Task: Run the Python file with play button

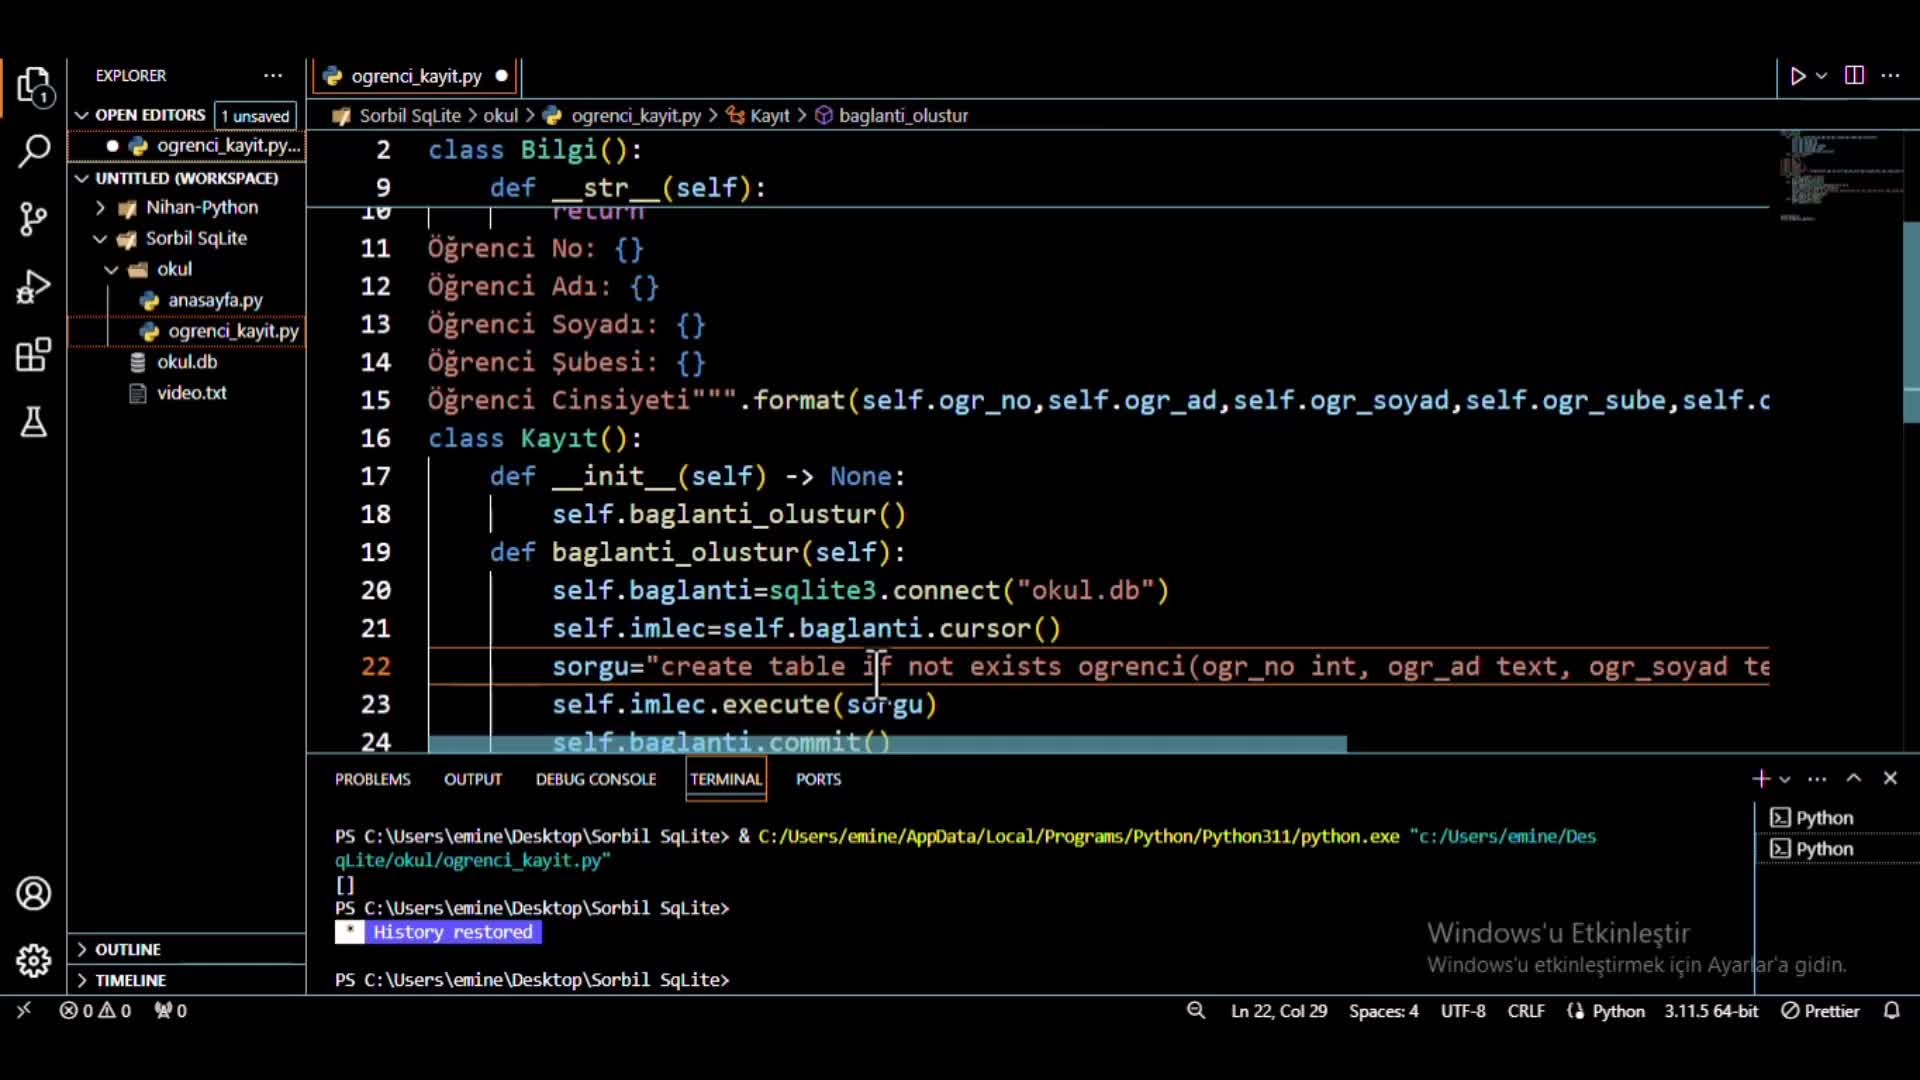Action: click(x=1797, y=76)
